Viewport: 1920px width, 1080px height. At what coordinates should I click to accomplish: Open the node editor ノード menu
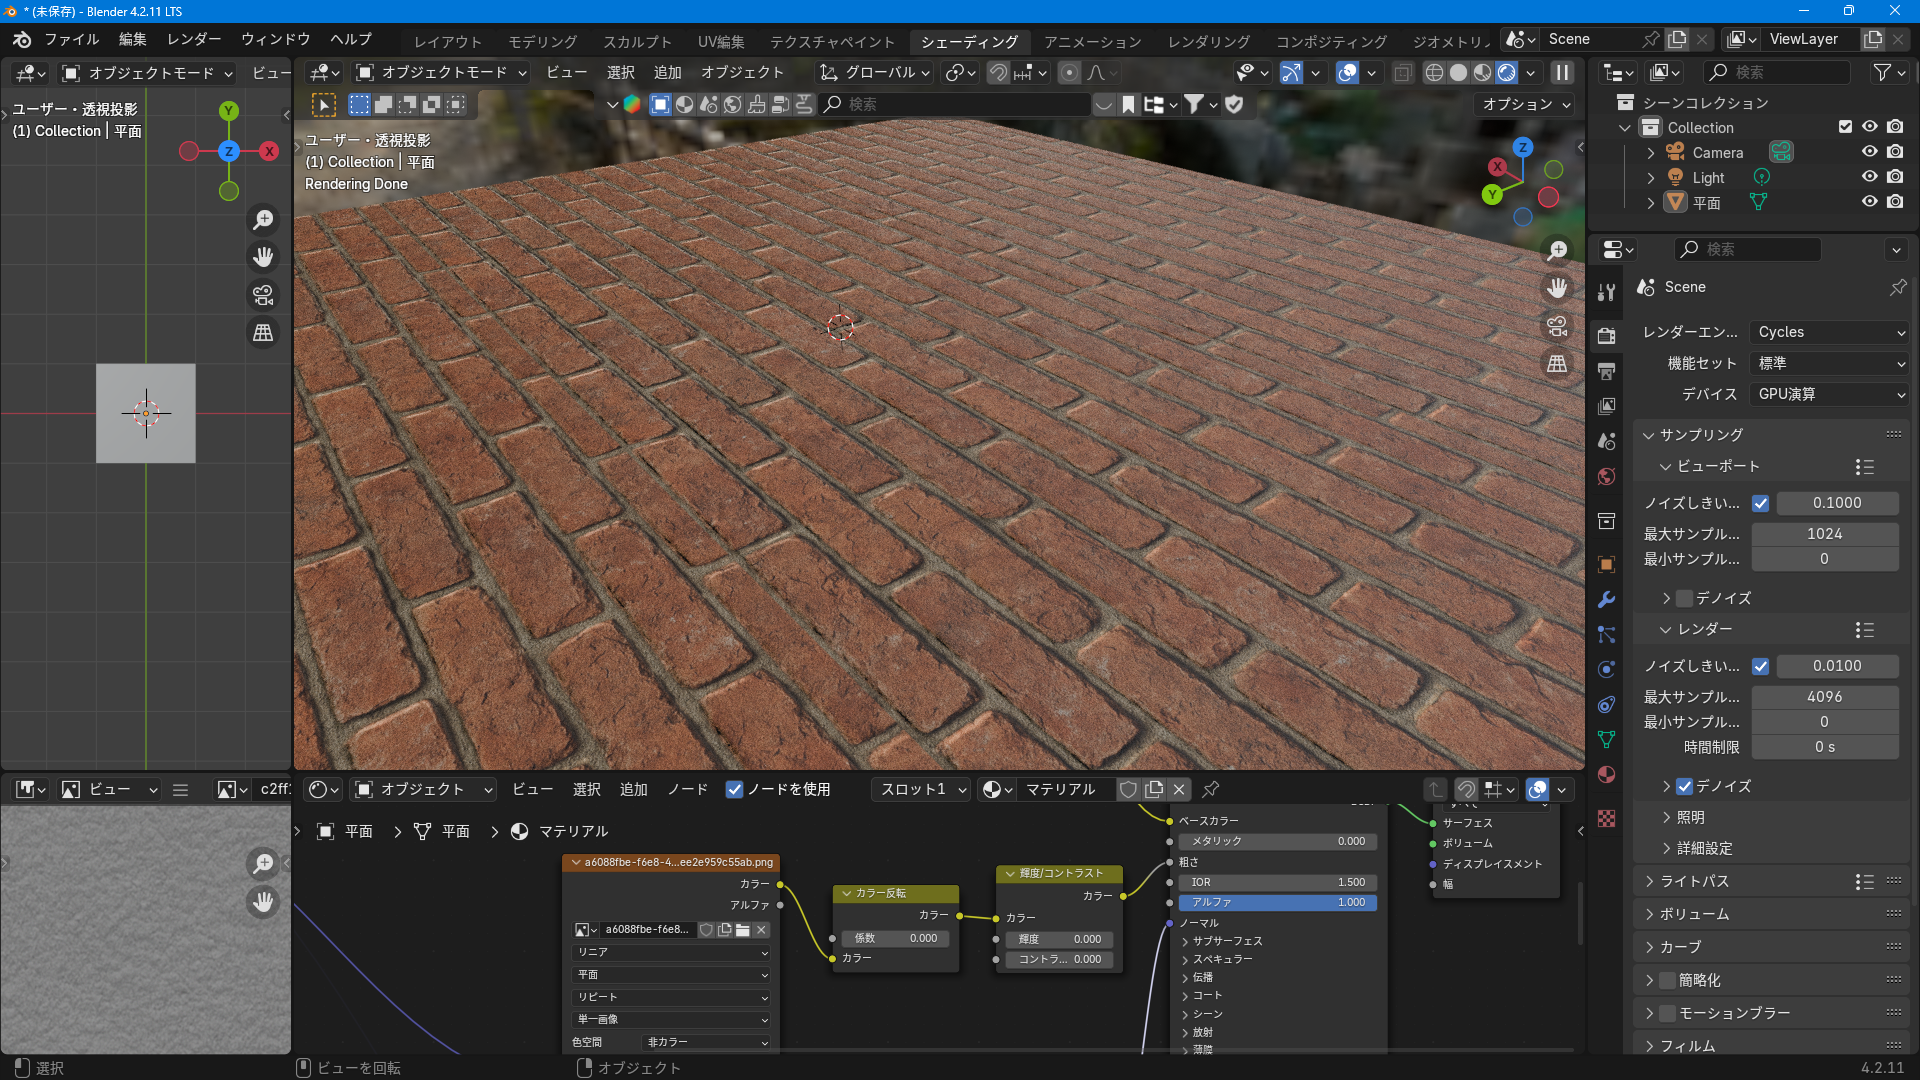pos(687,789)
